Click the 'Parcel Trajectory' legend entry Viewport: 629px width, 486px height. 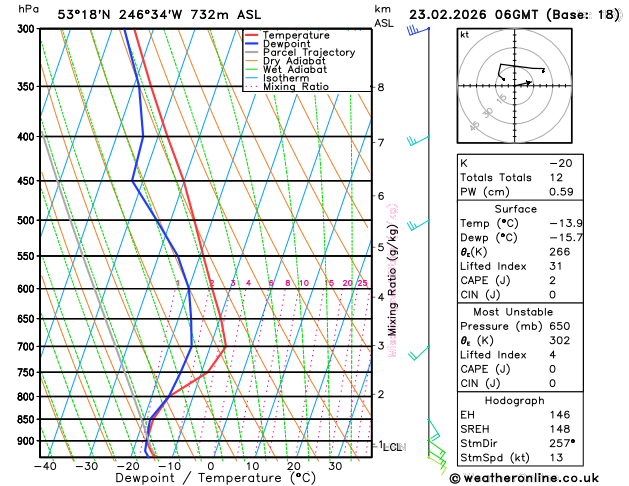[309, 53]
